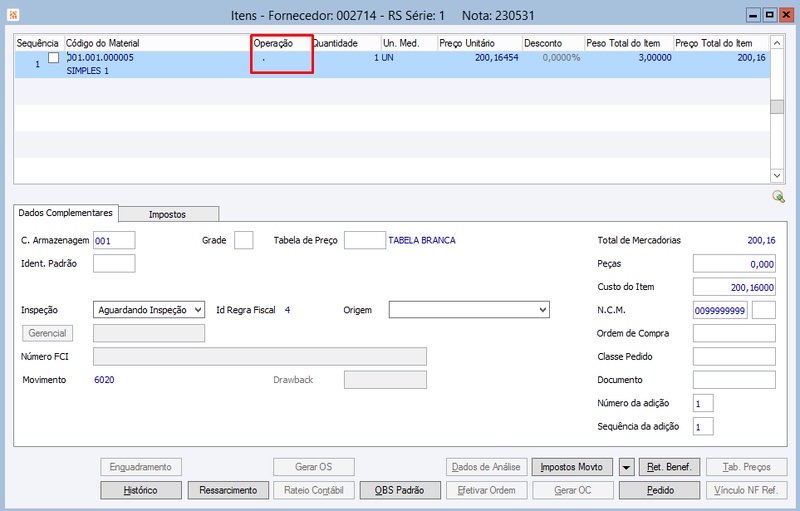Click the SIMPLES 1 description text
The height and width of the screenshot is (511, 800).
tap(87, 71)
